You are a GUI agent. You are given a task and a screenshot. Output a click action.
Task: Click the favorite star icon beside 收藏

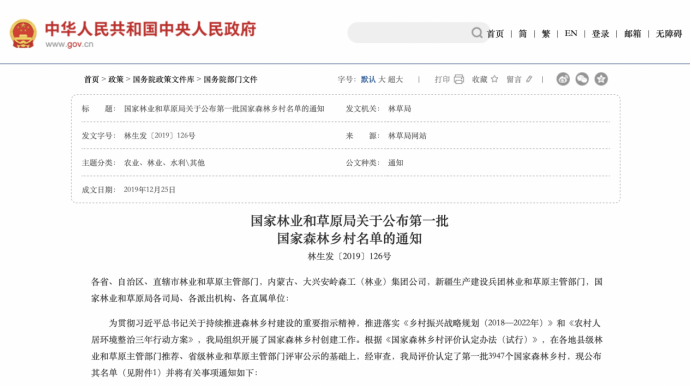coord(494,79)
